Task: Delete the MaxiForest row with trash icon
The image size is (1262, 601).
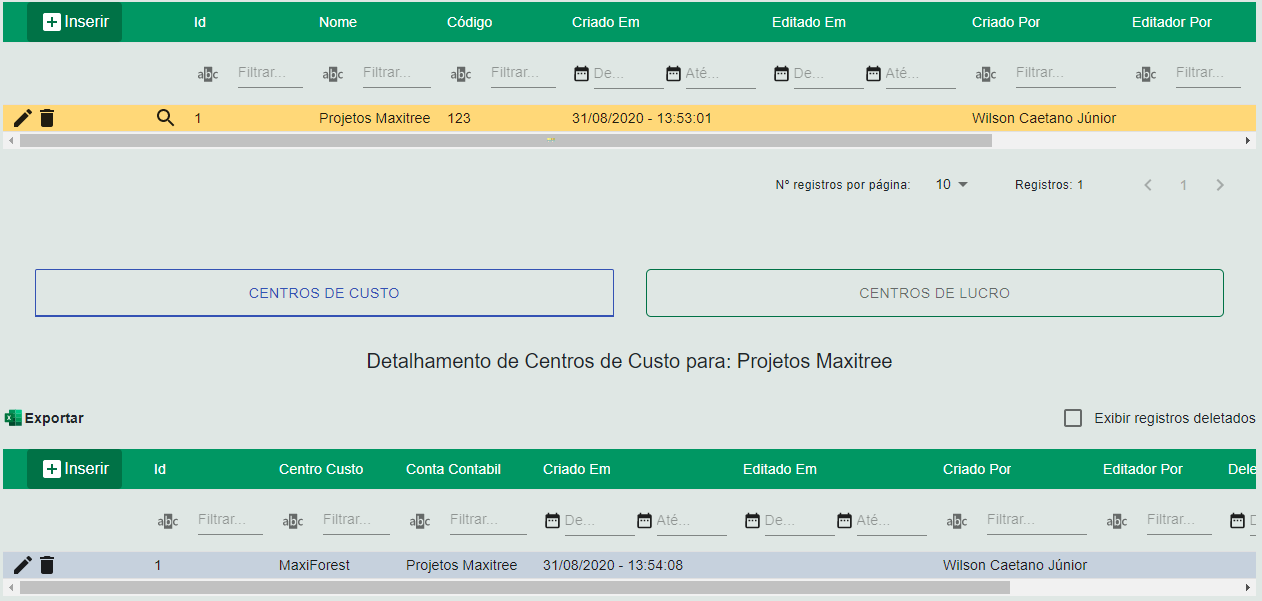Action: [x=47, y=565]
